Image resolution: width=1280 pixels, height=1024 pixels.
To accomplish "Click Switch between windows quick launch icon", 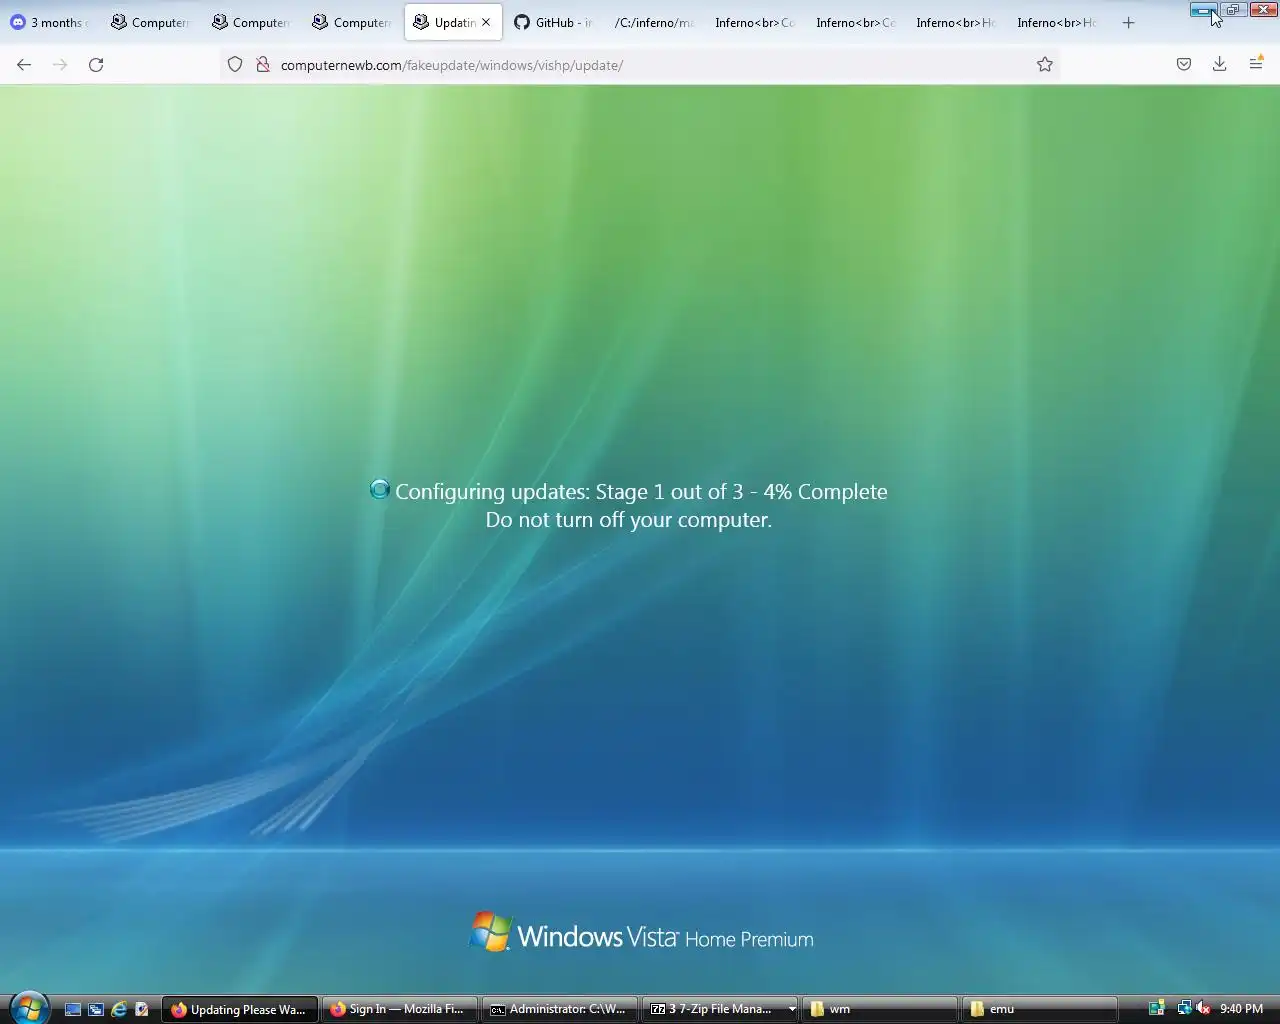I will click(x=96, y=1009).
